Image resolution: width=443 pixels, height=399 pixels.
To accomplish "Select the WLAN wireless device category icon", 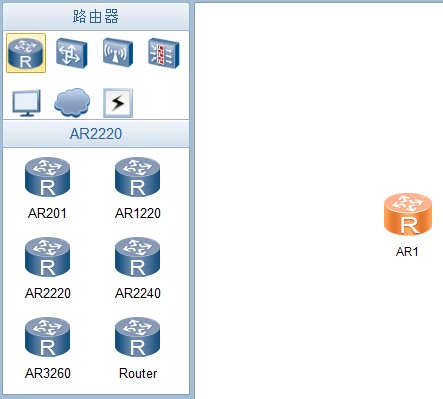I will [117, 53].
